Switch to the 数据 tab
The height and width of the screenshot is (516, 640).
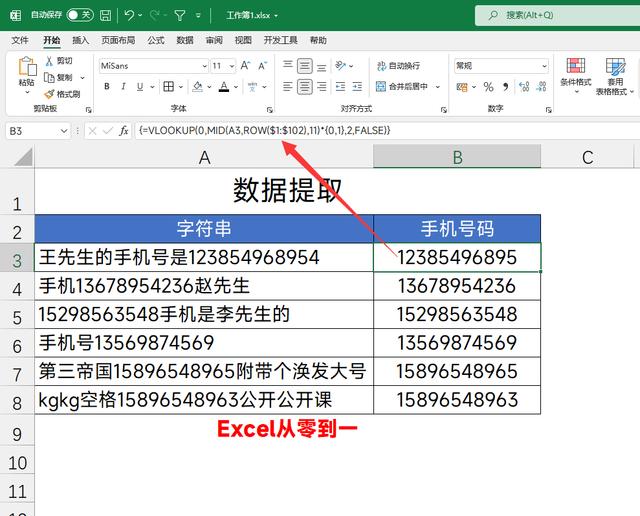pos(185,40)
